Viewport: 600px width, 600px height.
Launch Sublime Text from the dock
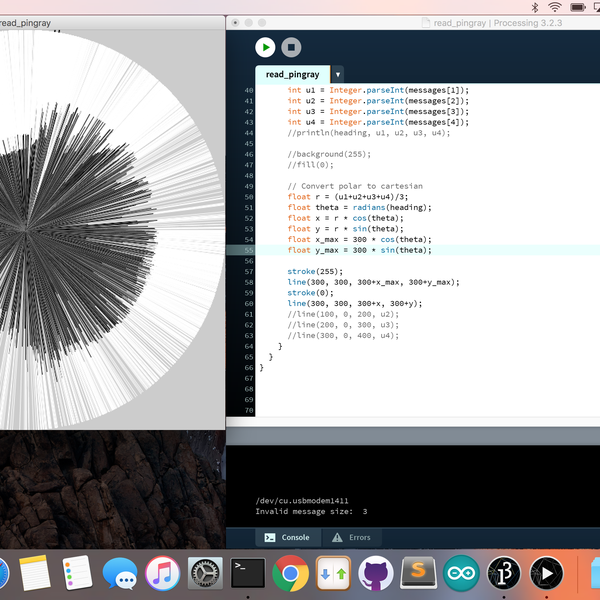[418, 574]
